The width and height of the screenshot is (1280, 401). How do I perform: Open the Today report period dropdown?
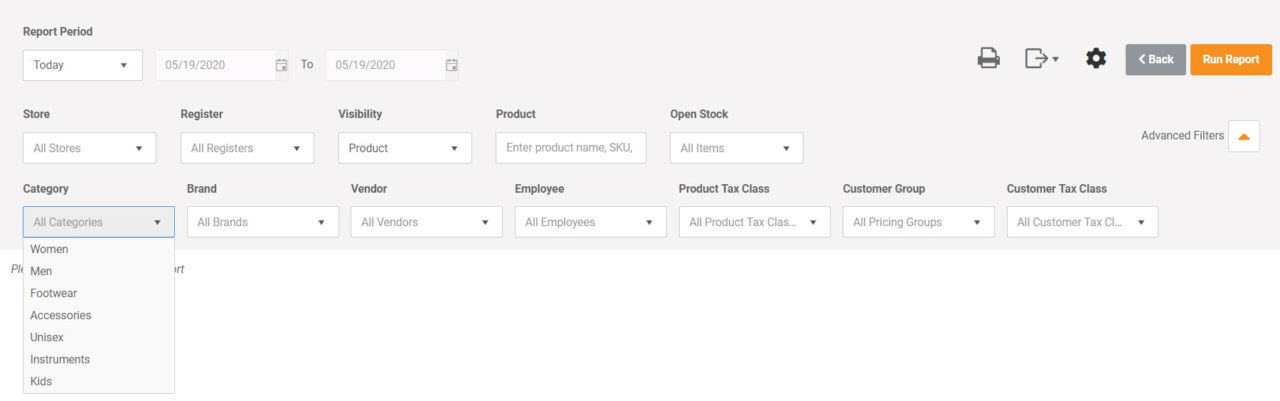(x=82, y=65)
